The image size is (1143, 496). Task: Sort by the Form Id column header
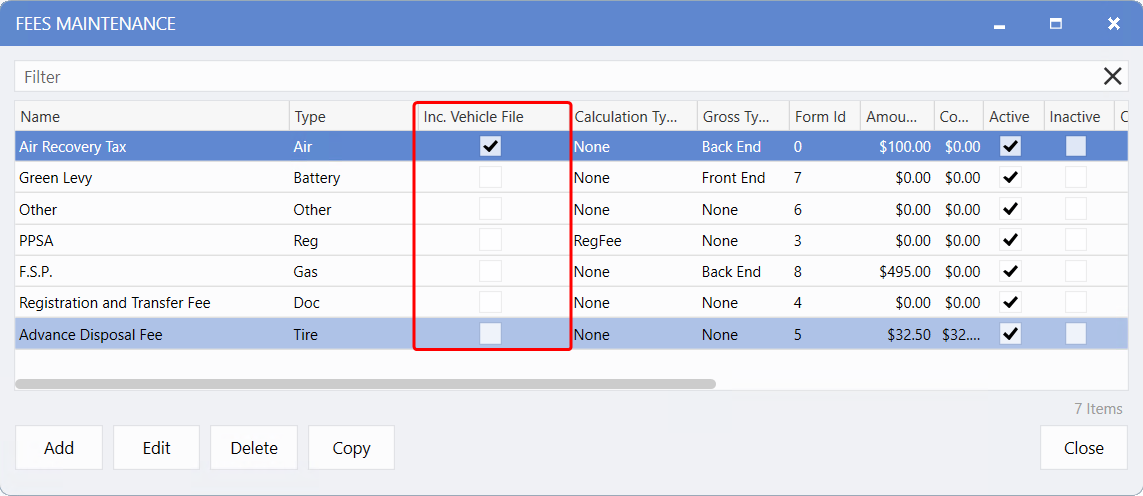820,117
